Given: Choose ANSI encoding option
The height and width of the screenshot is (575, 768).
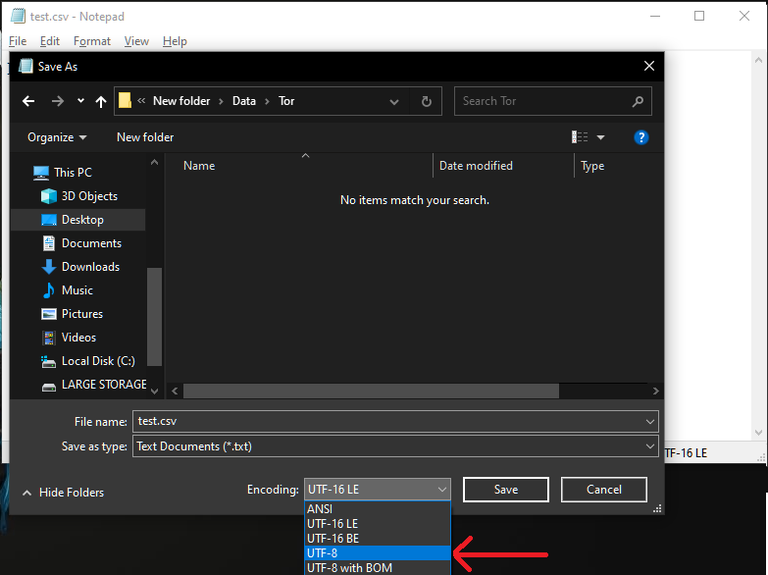Looking at the screenshot, I should [x=377, y=509].
